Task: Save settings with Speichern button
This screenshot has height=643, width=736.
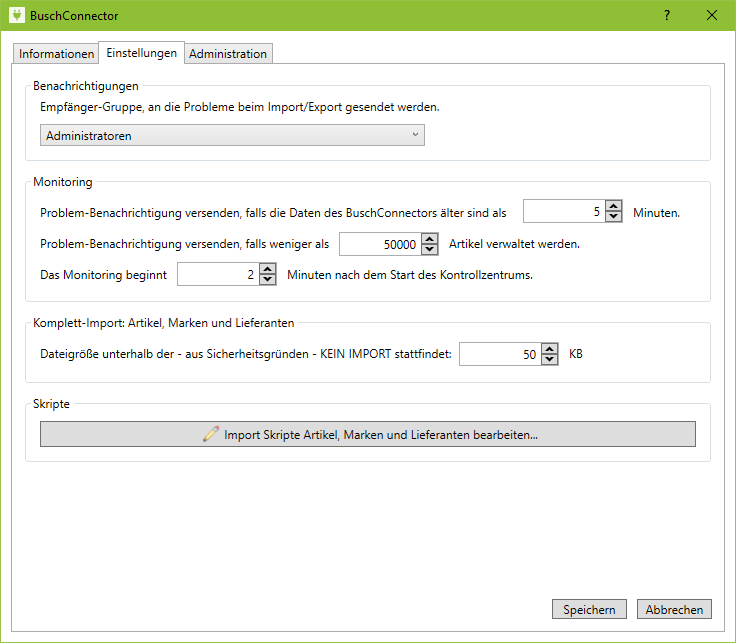Action: click(589, 609)
